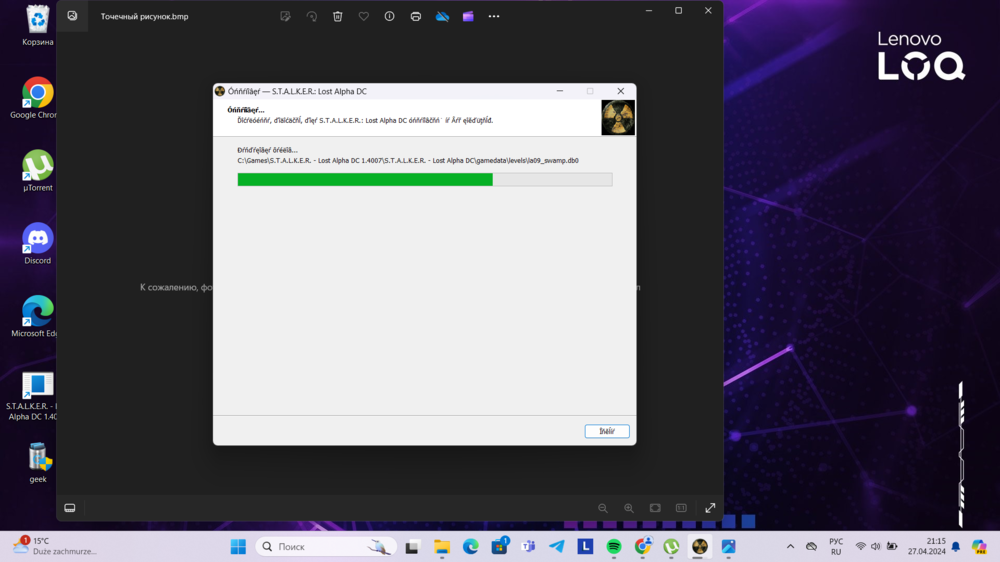This screenshot has width=1000, height=562.
Task: Click the print icon in Photos
Action: (416, 16)
